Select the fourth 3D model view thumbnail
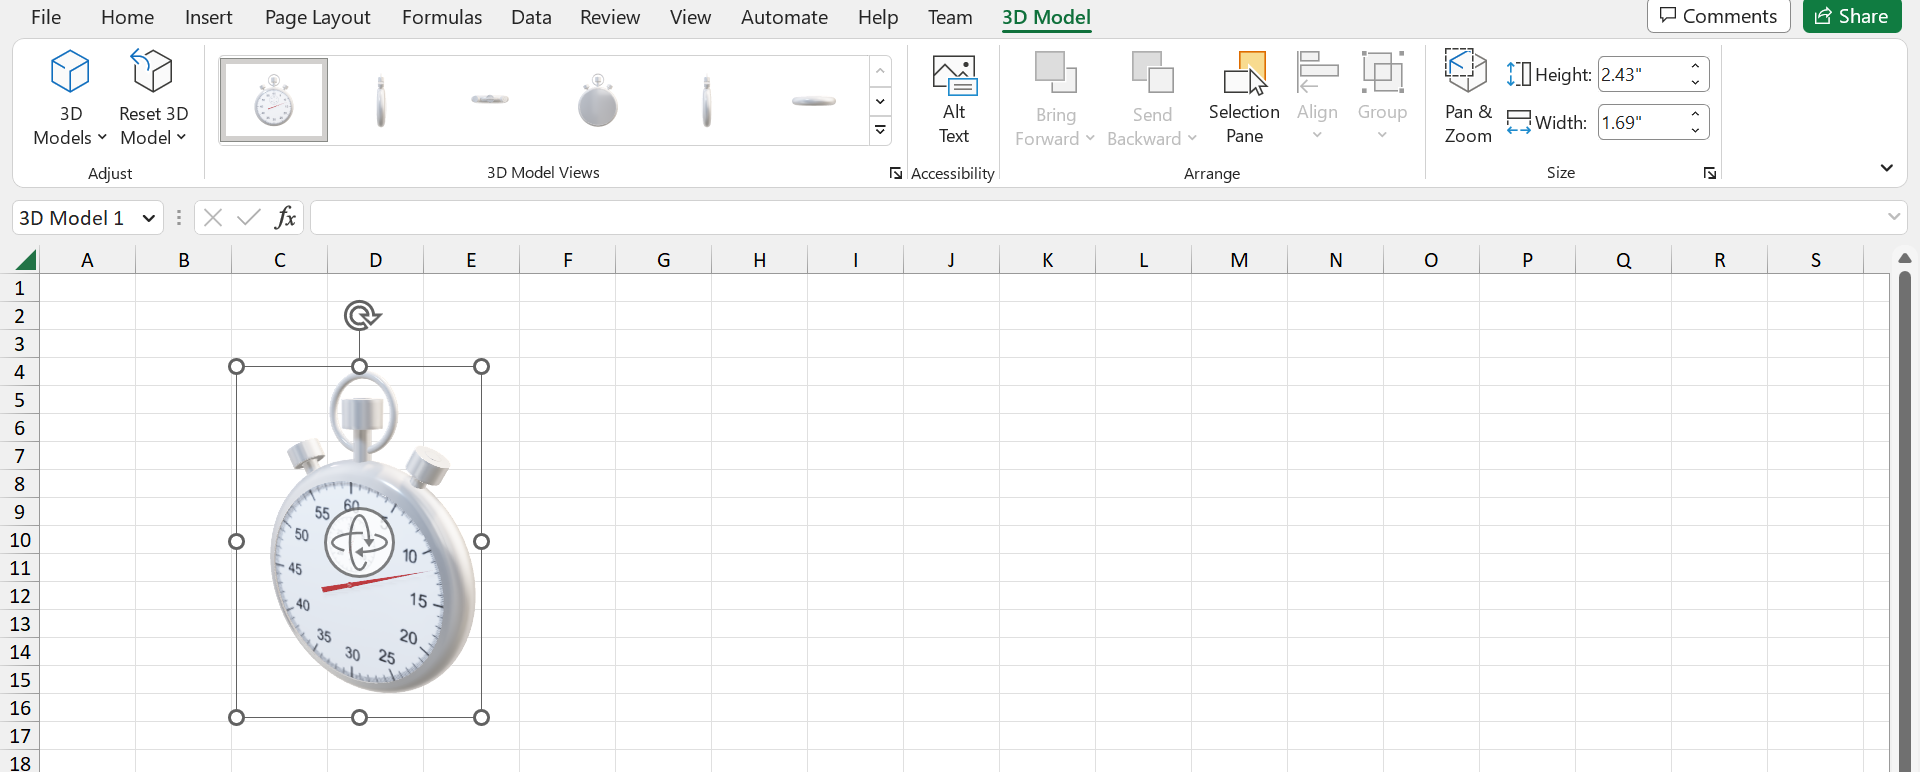The width and height of the screenshot is (1920, 772). pos(597,100)
